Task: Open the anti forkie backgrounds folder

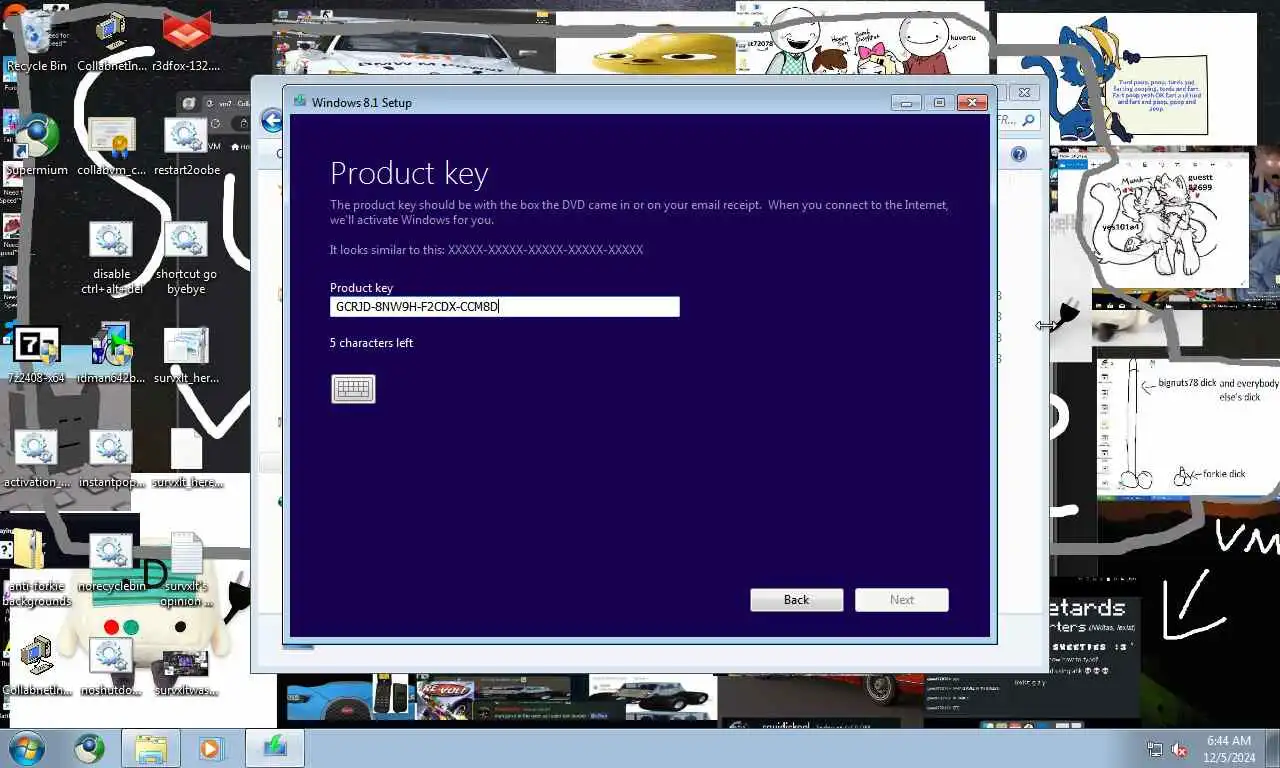Action: [x=37, y=568]
